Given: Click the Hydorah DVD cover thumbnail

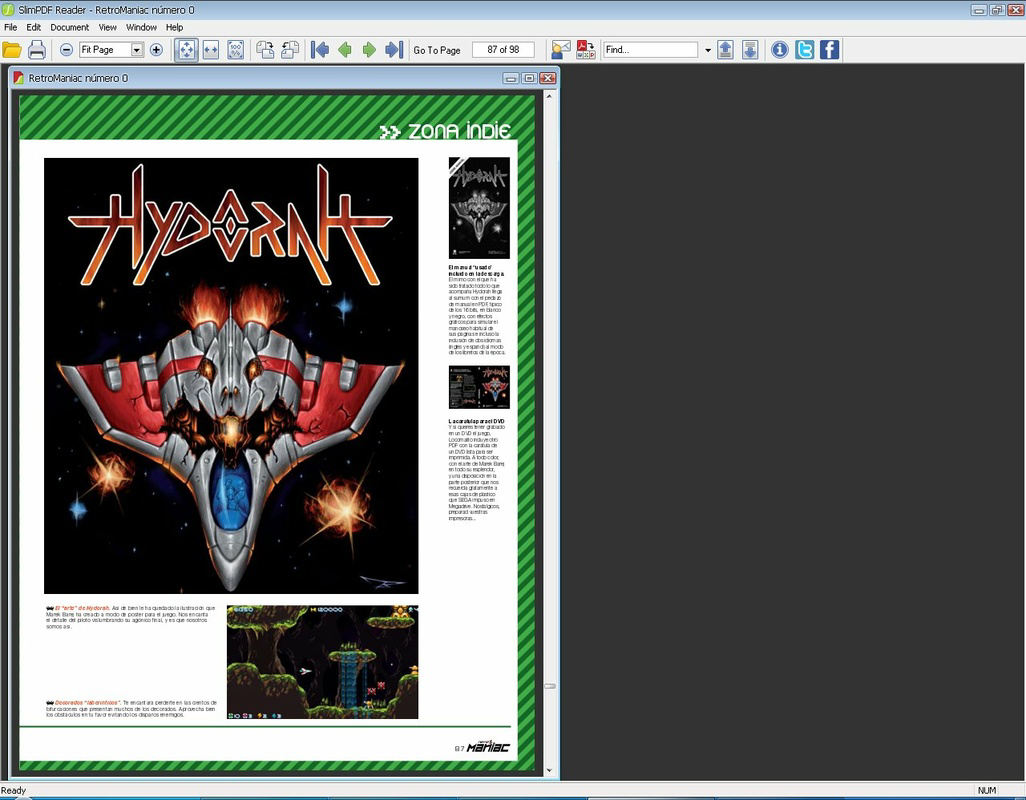Looking at the screenshot, I should (x=479, y=387).
